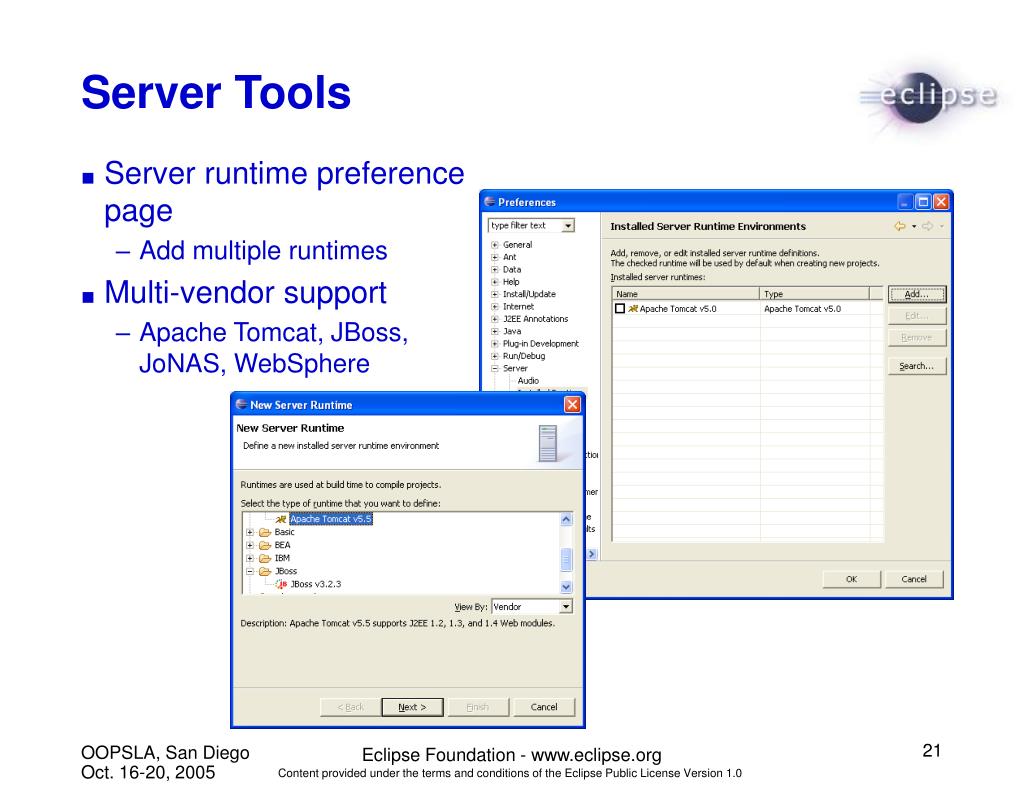The image size is (1024, 791).
Task: Open the type filter text dropdown arrow
Action: tap(568, 226)
